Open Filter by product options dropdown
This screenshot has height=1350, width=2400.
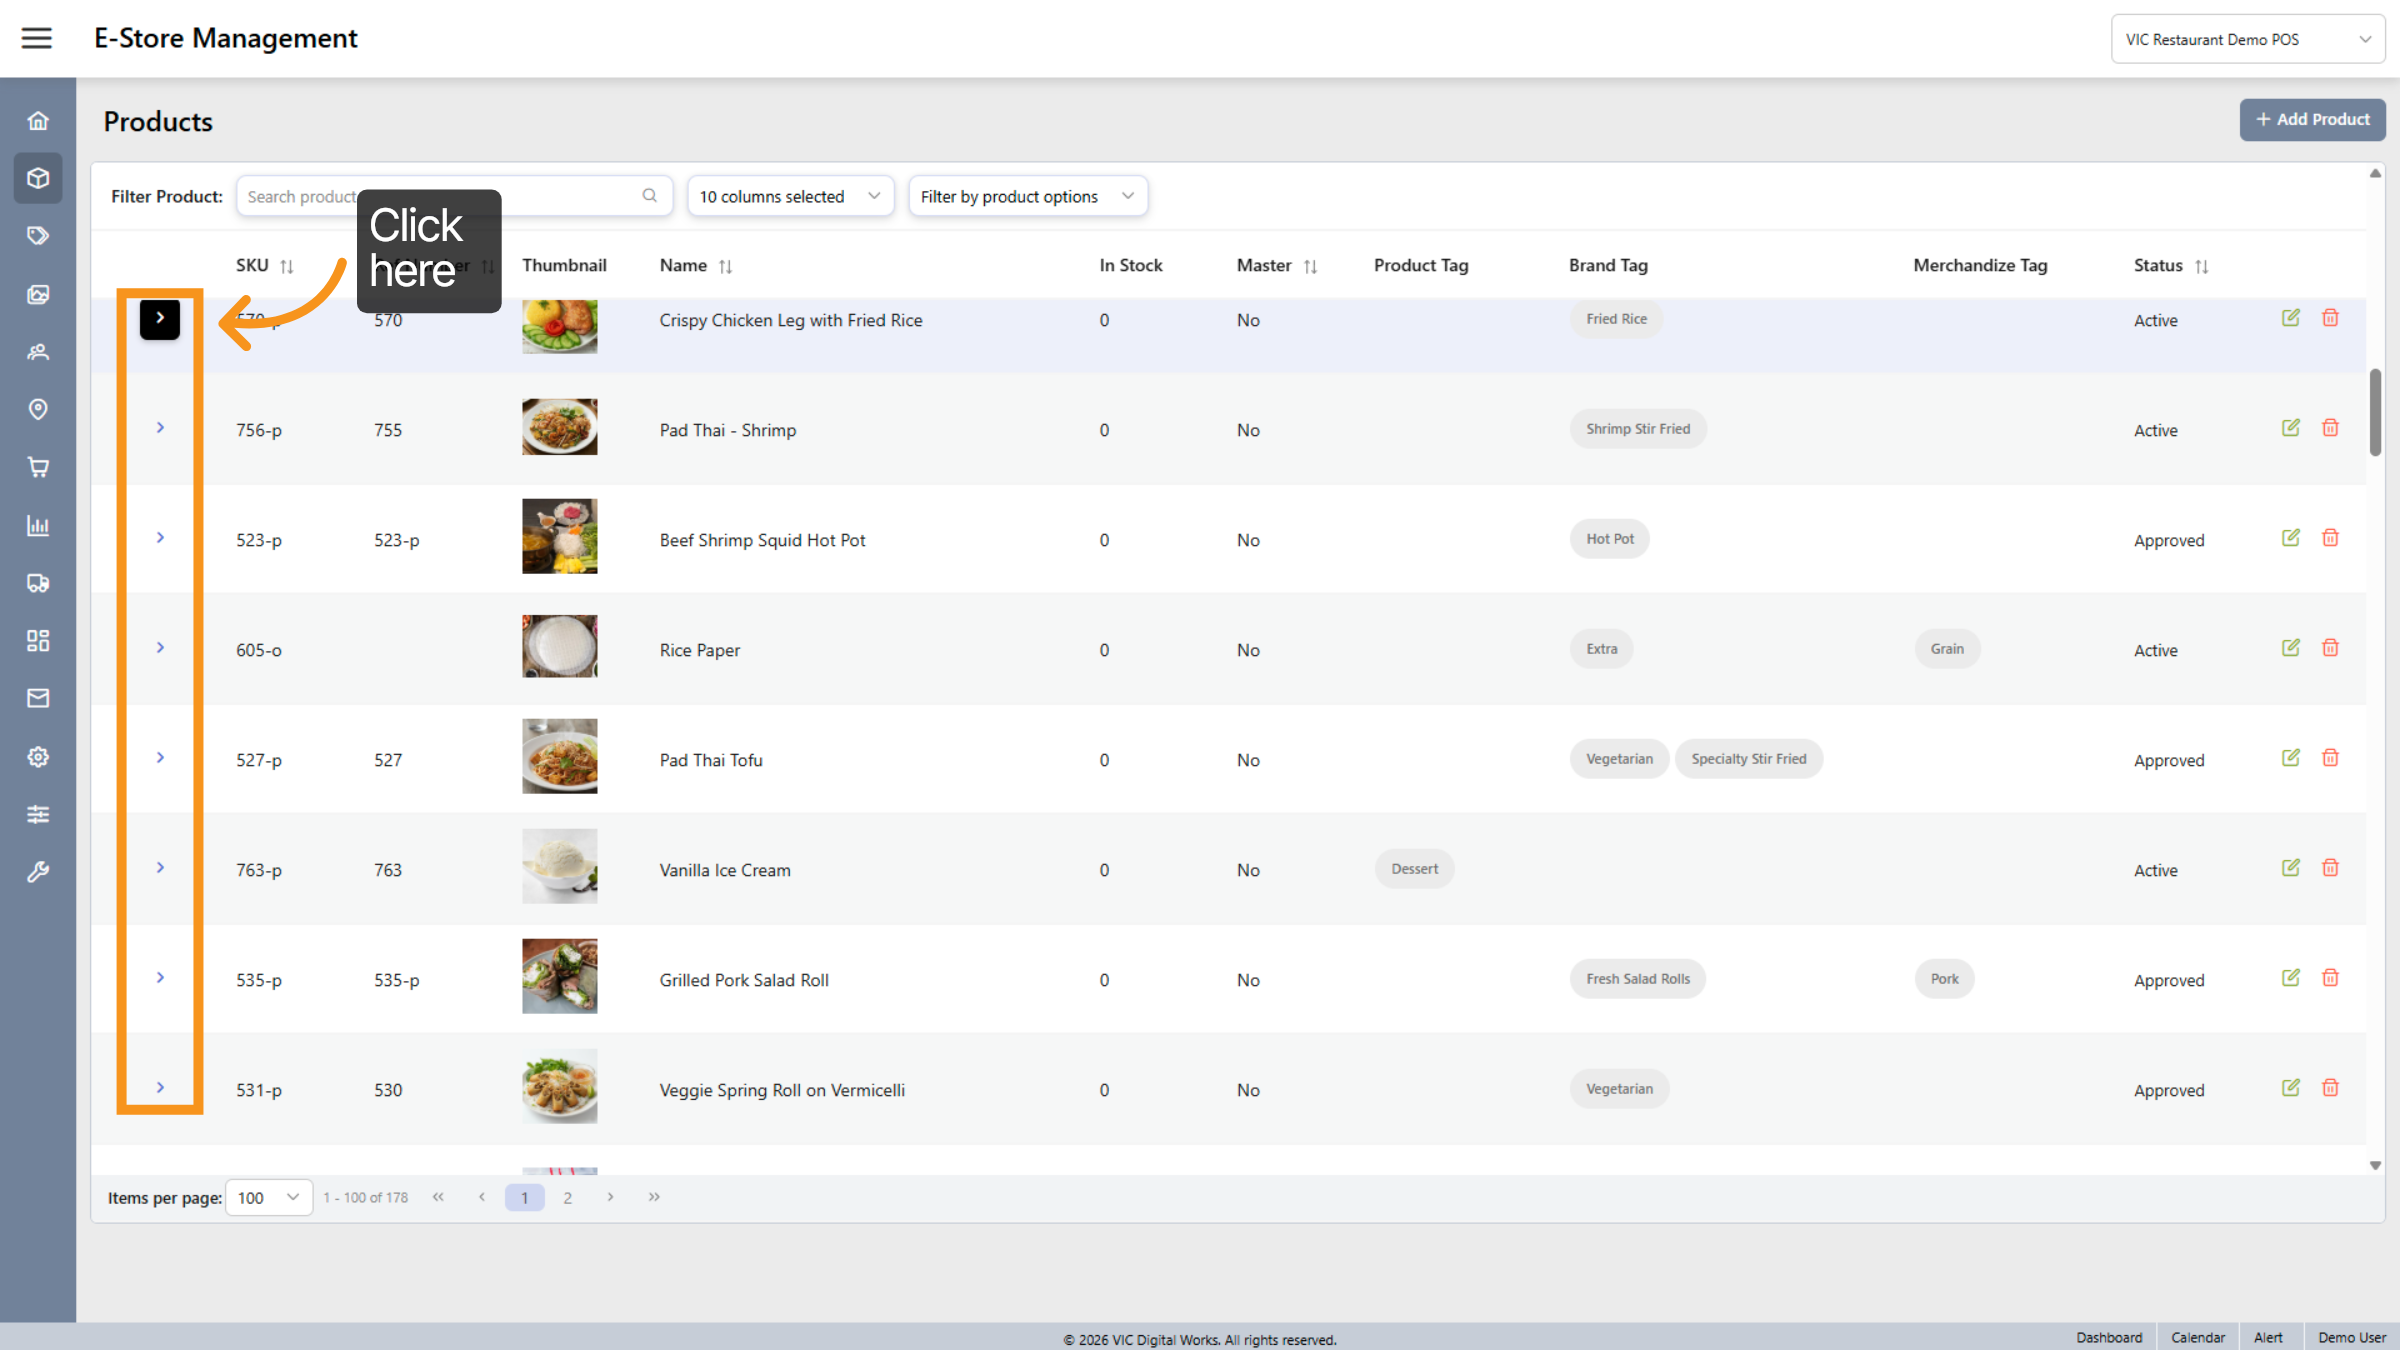tap(1027, 196)
